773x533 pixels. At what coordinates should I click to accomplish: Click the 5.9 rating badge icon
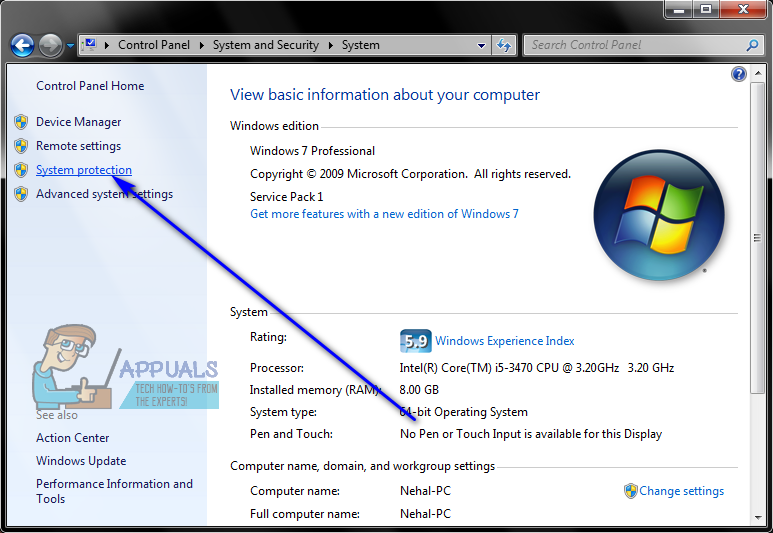[416, 341]
